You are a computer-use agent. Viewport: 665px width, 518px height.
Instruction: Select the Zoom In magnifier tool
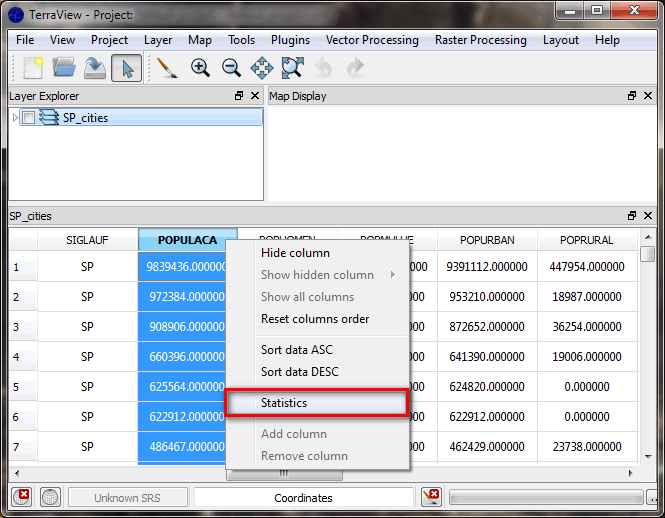click(200, 68)
